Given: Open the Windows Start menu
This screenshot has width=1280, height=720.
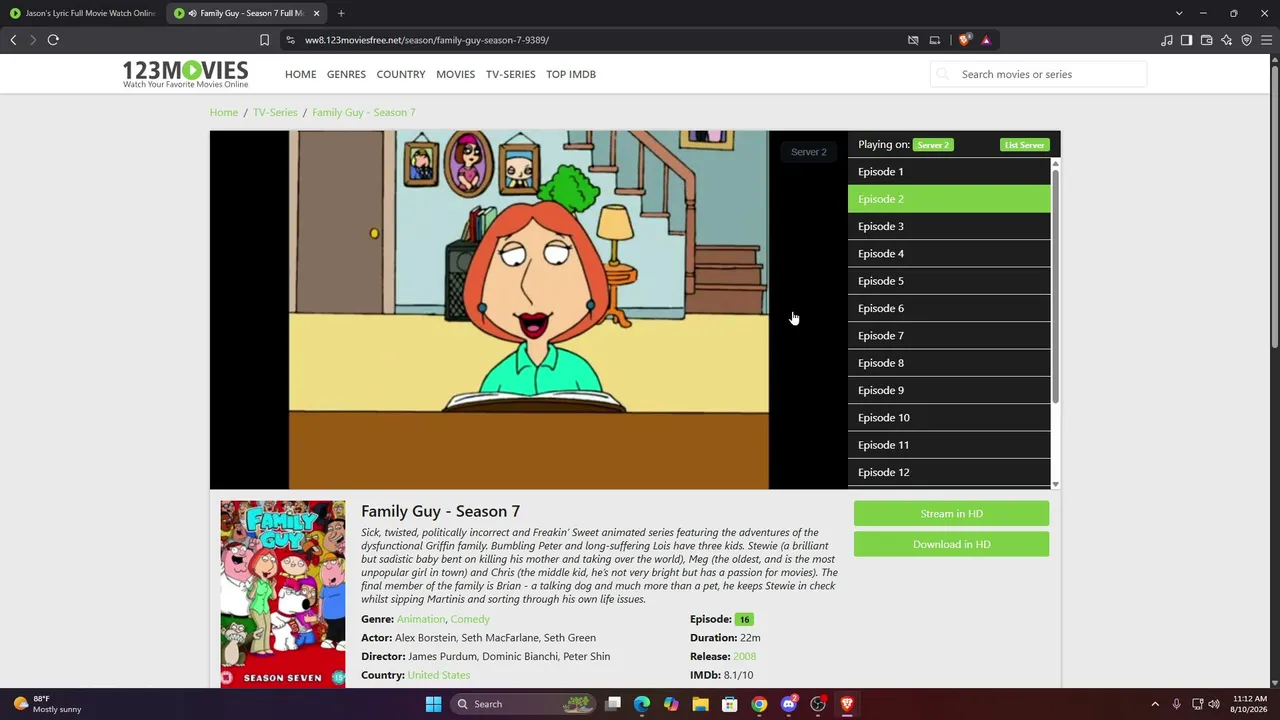Looking at the screenshot, I should pos(433,704).
